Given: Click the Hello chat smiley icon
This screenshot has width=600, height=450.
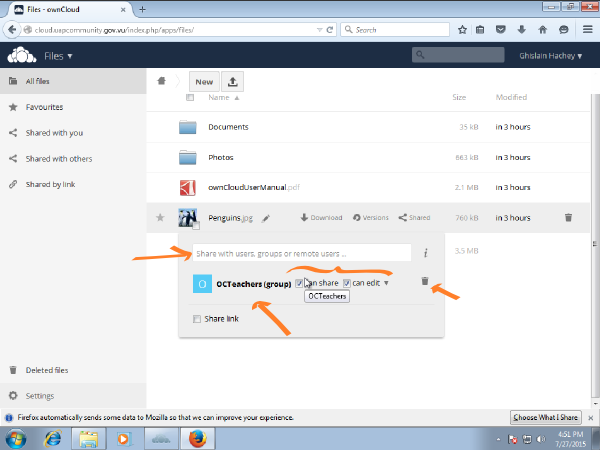Looking at the screenshot, I should [563, 29].
